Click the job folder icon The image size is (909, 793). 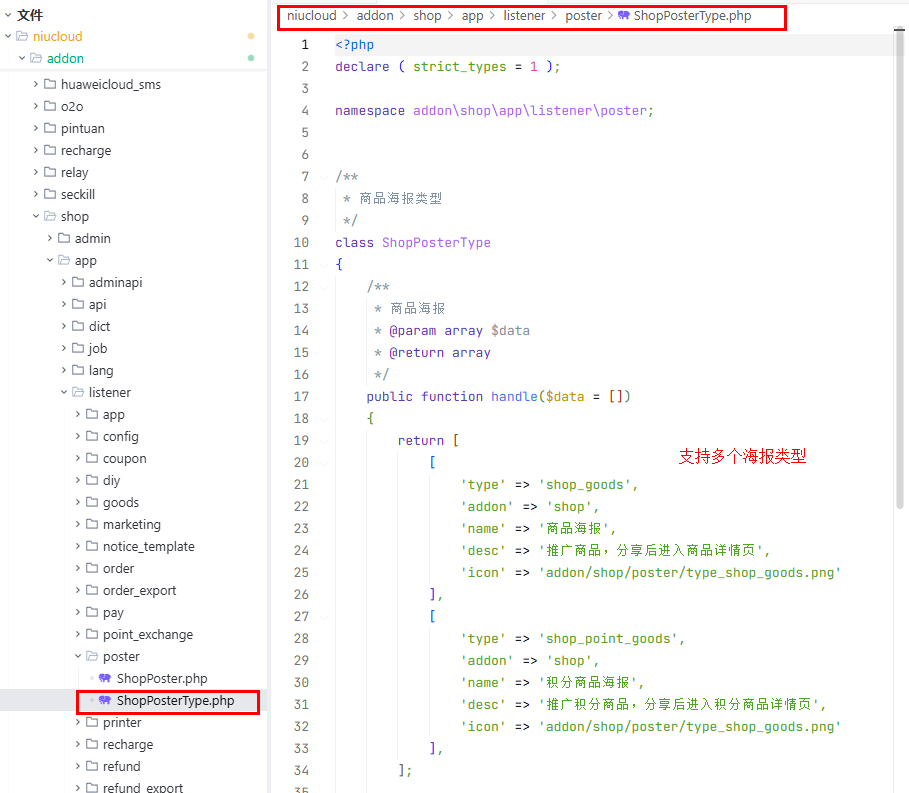(78, 348)
